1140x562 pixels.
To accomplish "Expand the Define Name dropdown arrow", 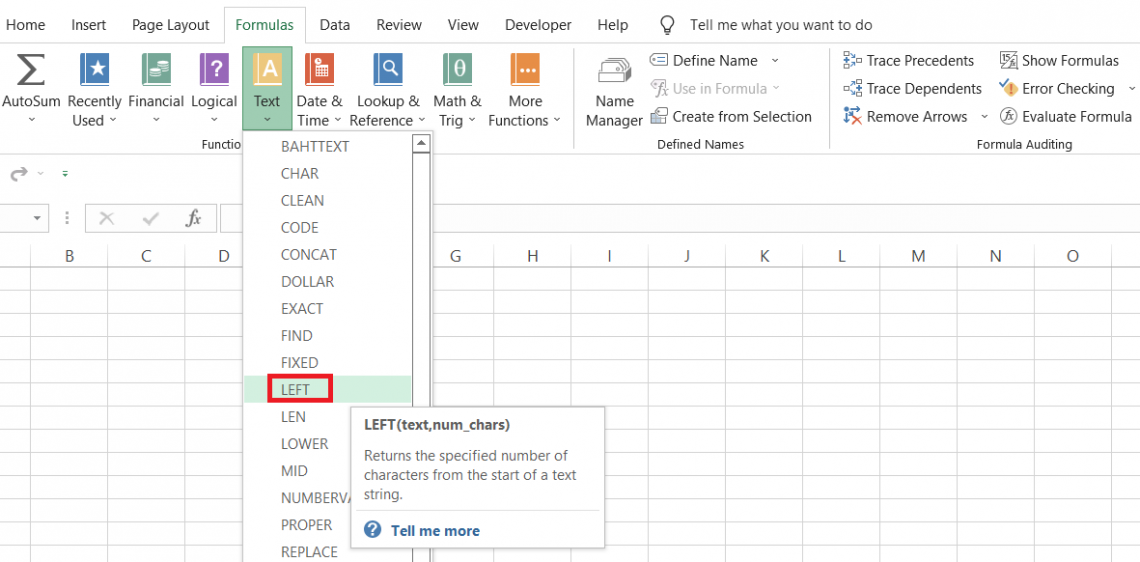I will 775,61.
